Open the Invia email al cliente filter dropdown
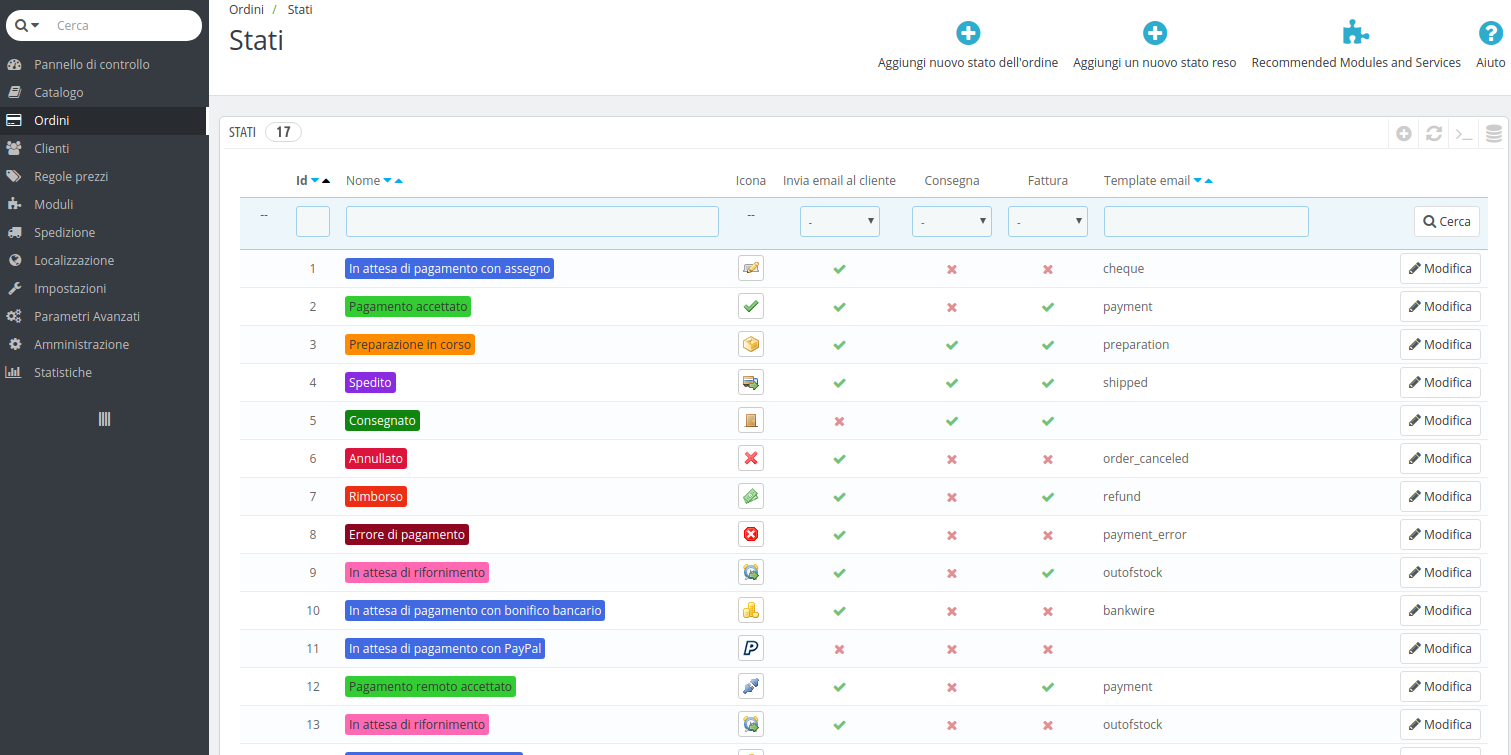Screen dimensions: 1511x755 tap(839, 221)
